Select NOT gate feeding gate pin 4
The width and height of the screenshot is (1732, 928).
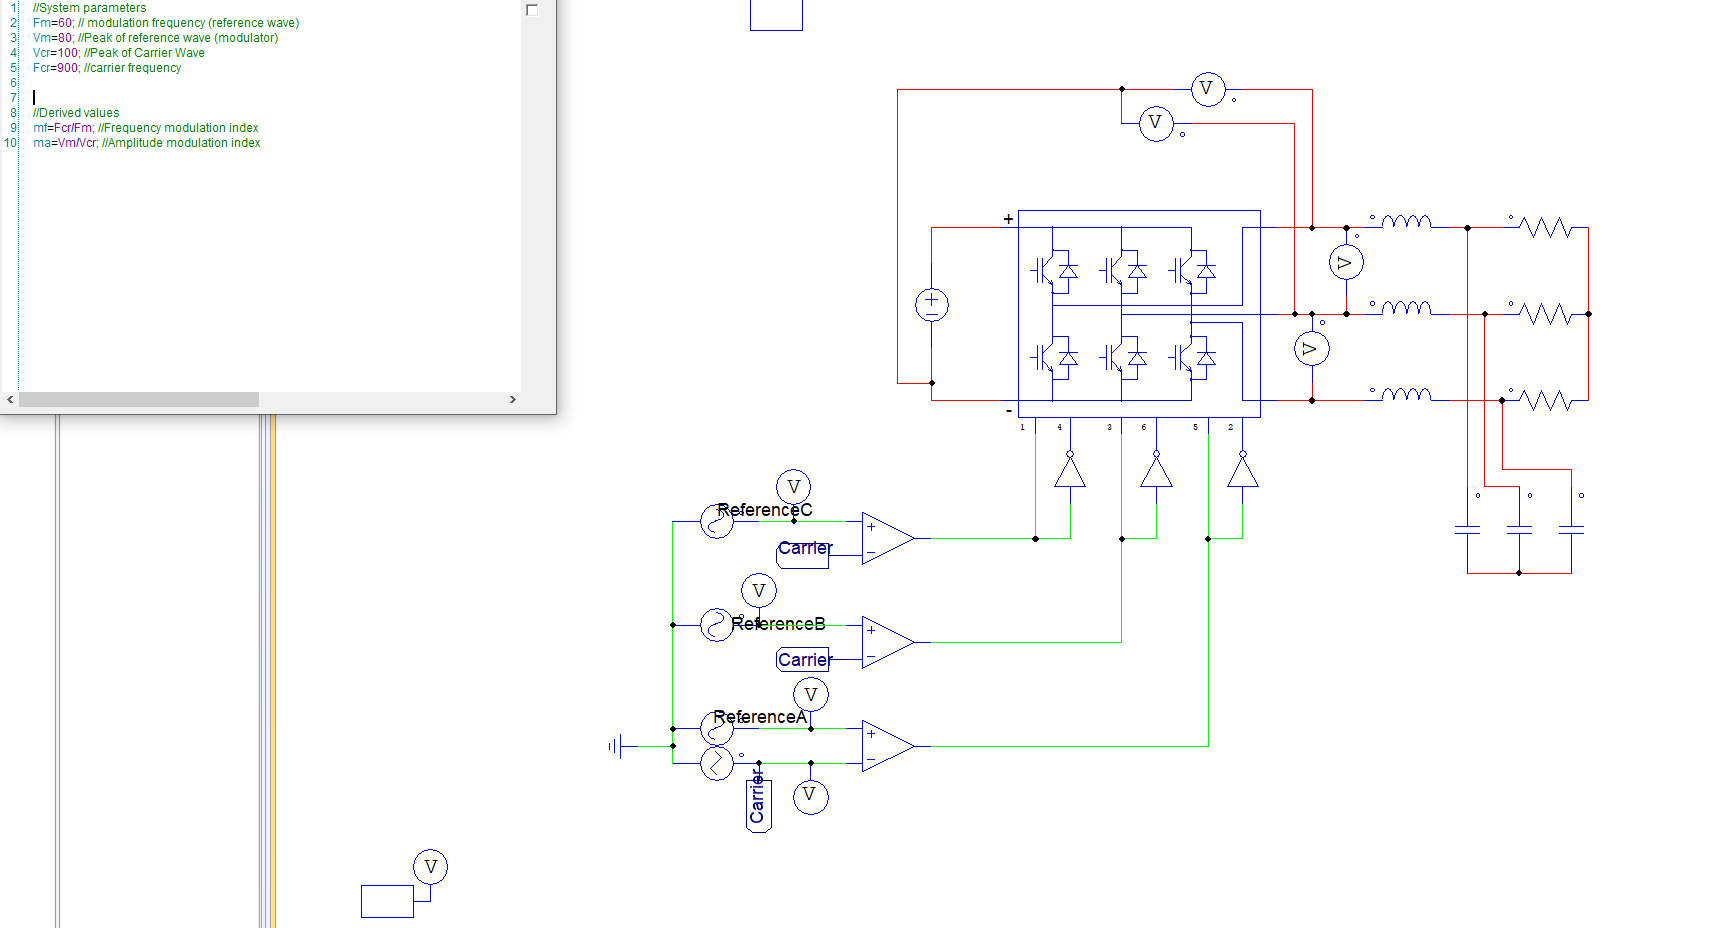1070,469
